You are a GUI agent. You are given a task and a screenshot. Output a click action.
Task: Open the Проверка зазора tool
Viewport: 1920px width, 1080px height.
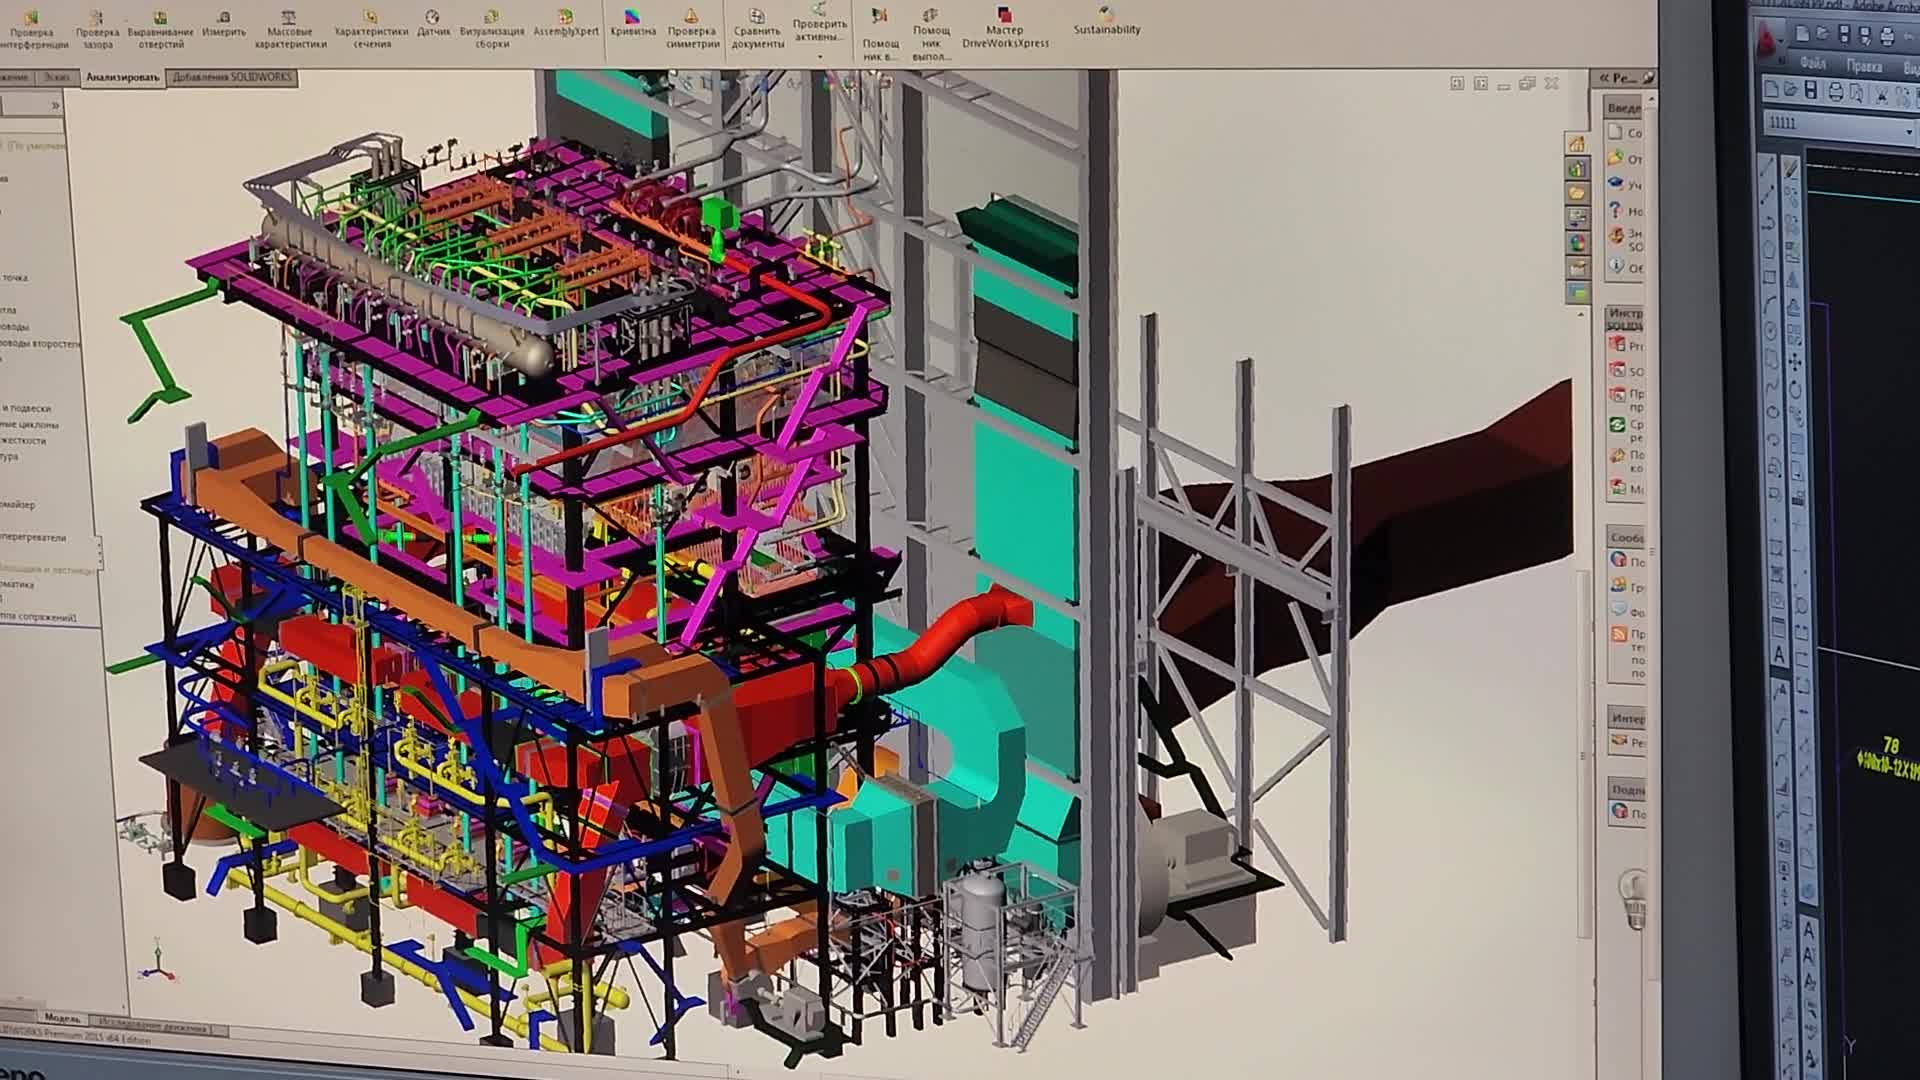(97, 29)
